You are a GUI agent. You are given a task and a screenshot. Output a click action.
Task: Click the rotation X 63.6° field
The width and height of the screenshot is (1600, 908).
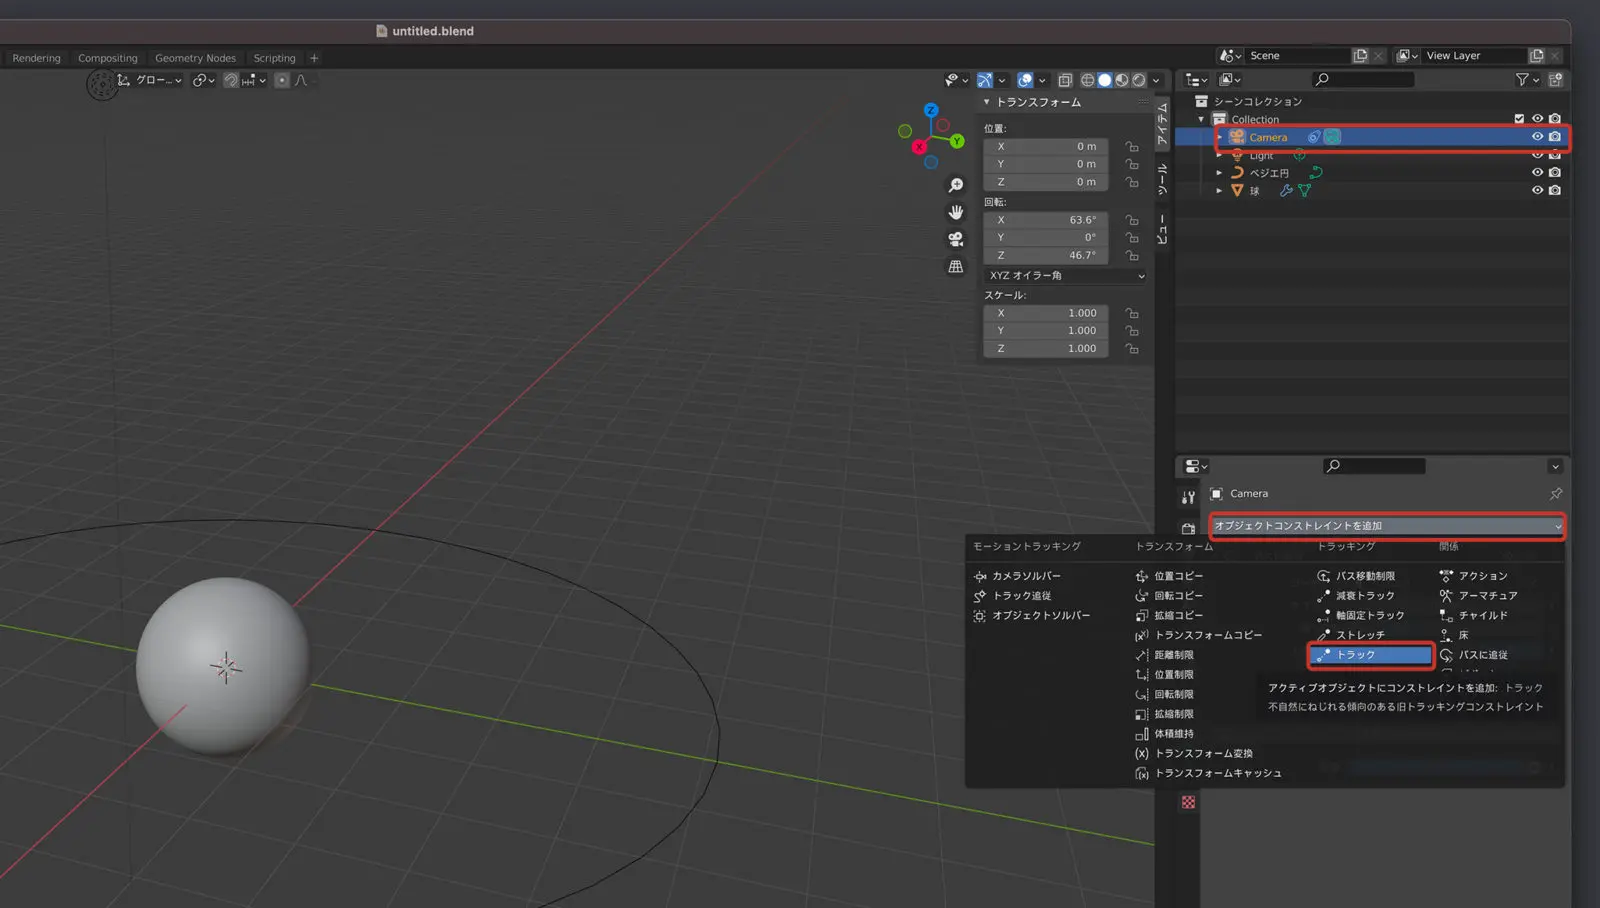1046,220
